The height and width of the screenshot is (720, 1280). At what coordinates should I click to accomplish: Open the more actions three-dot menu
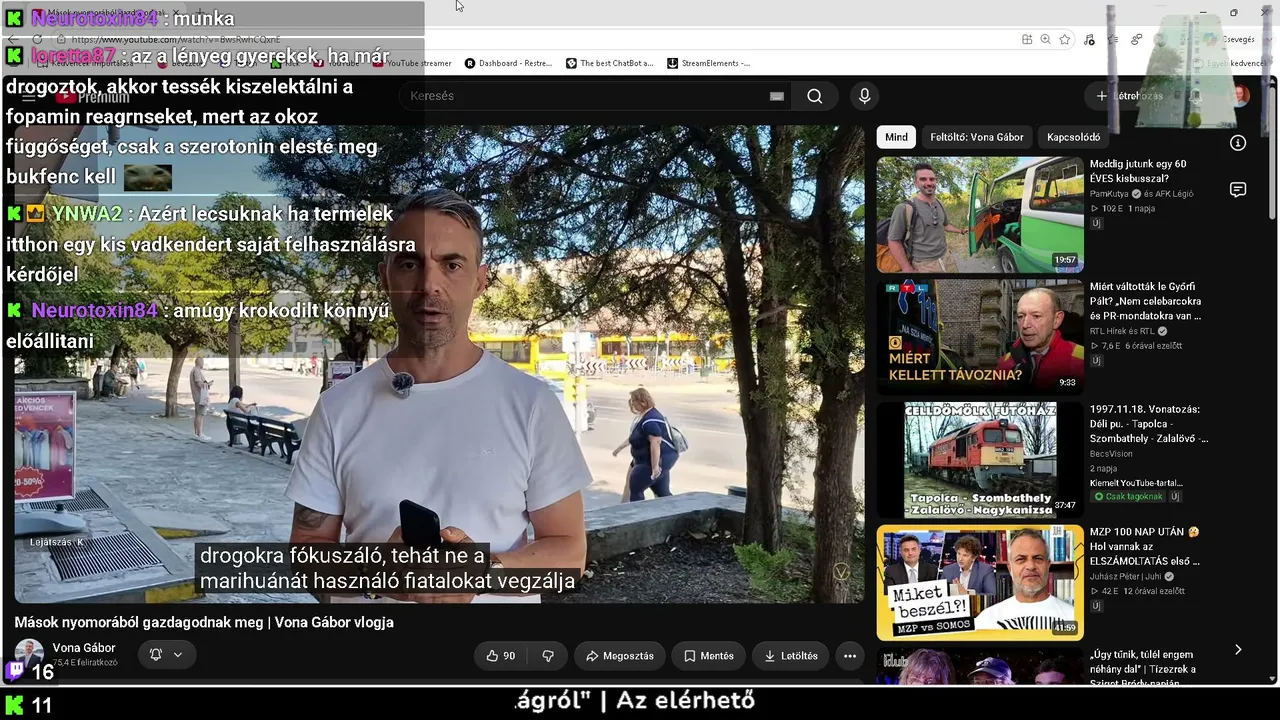[850, 656]
